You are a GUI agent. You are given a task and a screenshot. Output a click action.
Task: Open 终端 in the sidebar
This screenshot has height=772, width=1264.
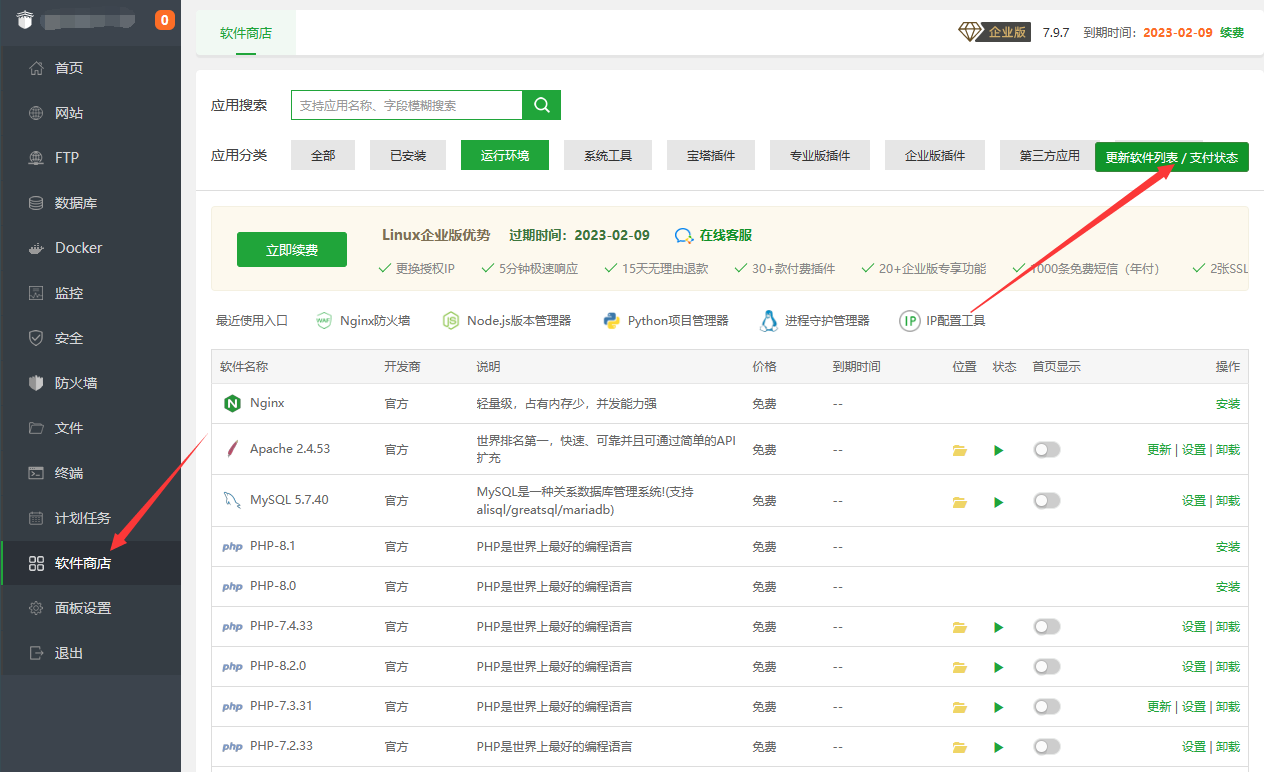pyautogui.click(x=90, y=473)
